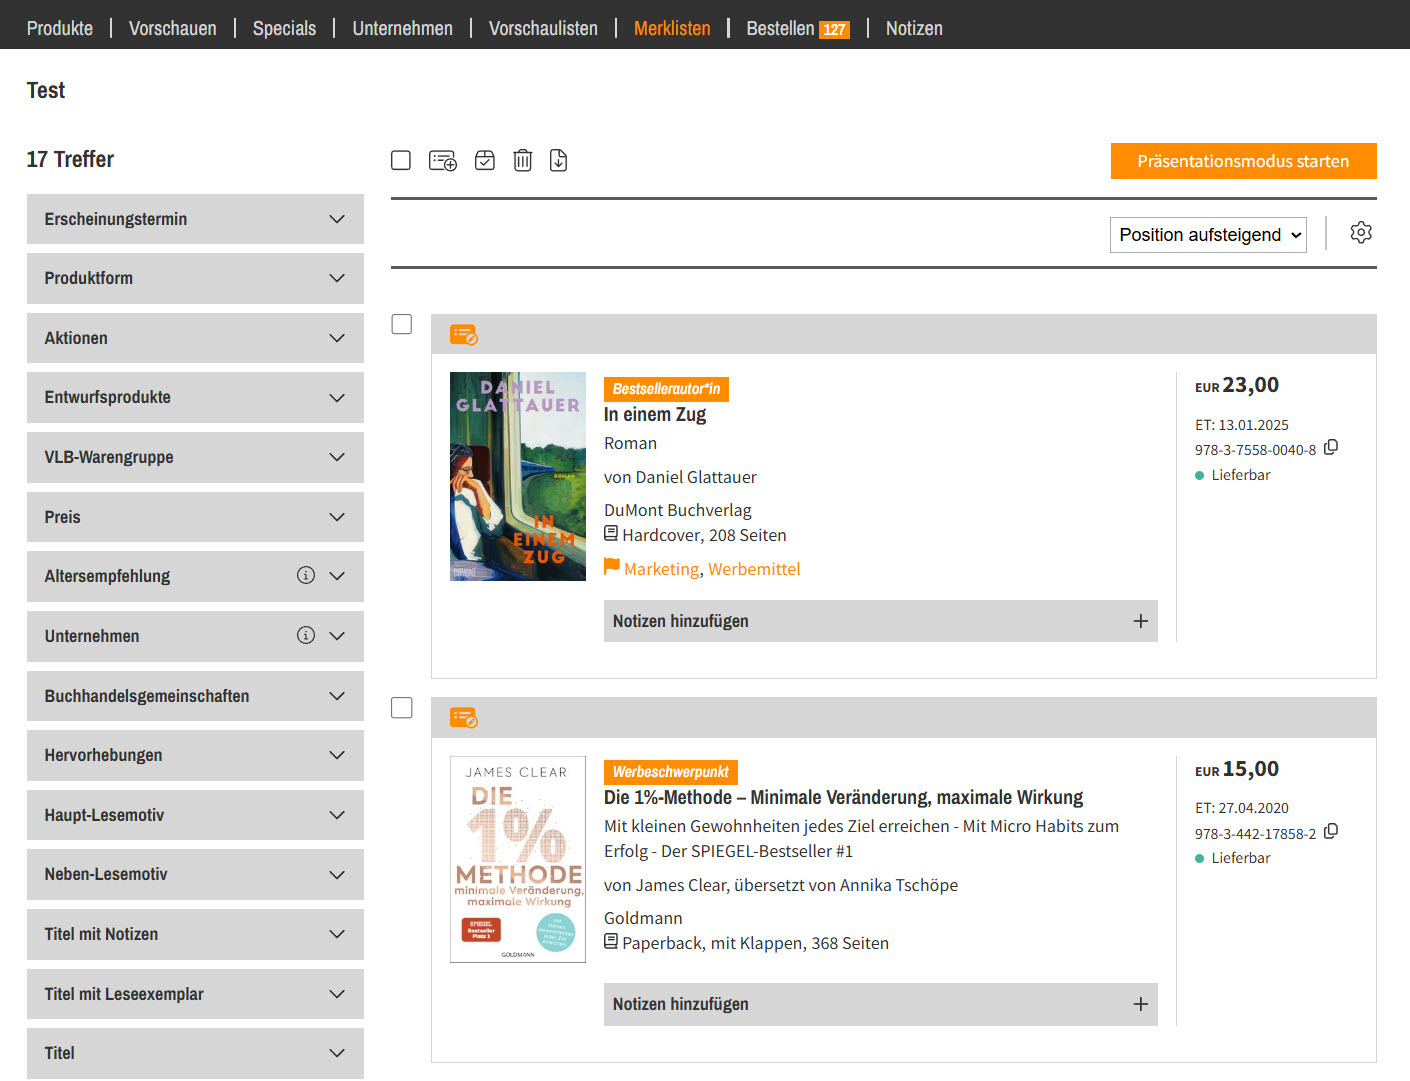Expand the Altersempfehlung filter chevron
This screenshot has height=1081, width=1410.
[x=337, y=576]
